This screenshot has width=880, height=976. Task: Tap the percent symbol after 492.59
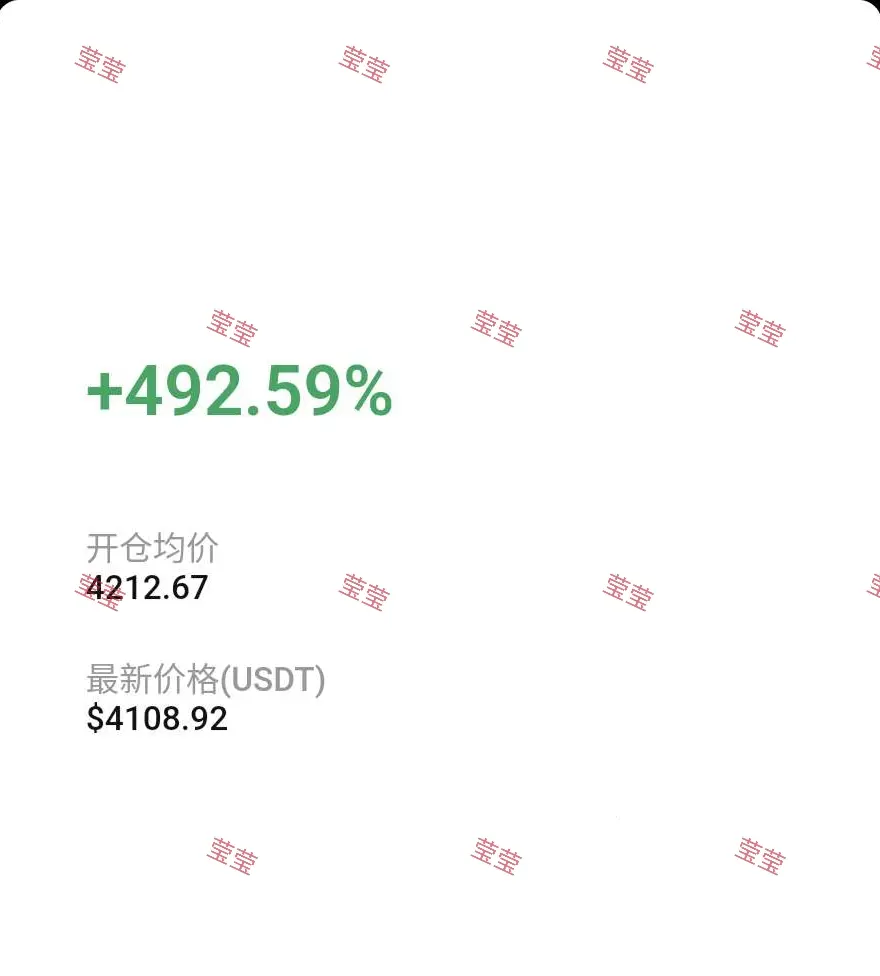pyautogui.click(x=372, y=391)
